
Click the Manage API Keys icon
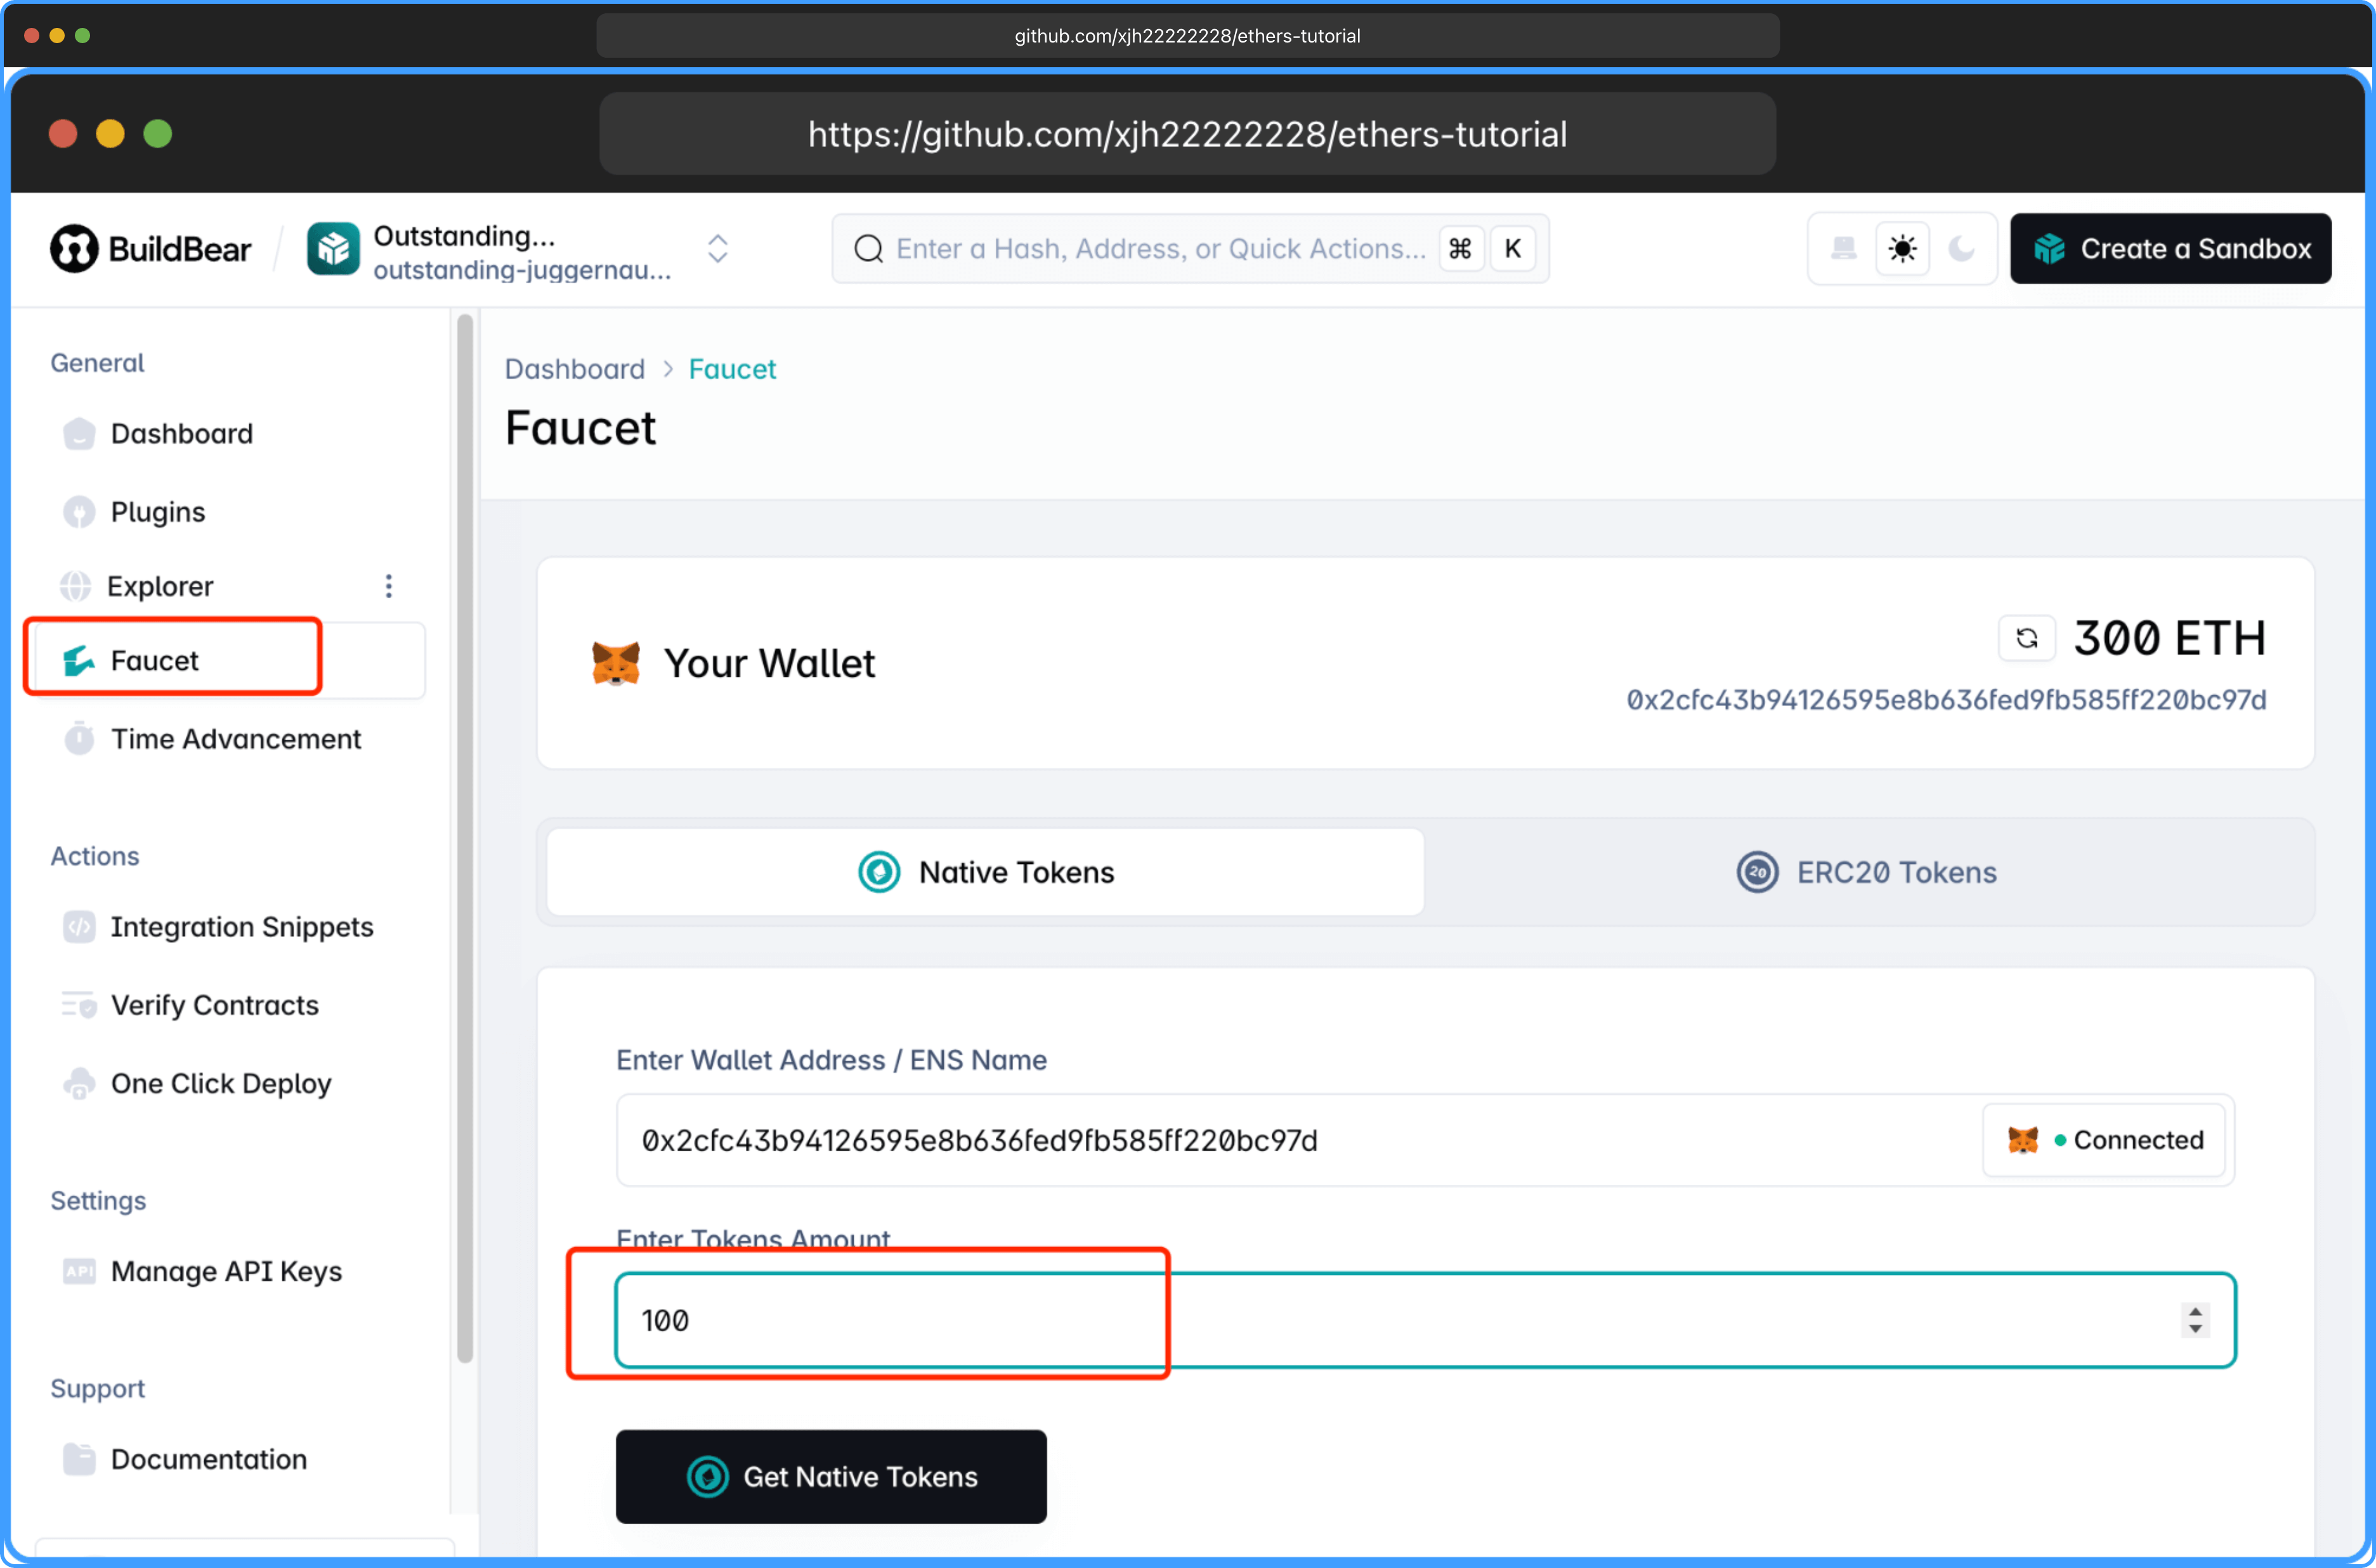pos(78,1271)
